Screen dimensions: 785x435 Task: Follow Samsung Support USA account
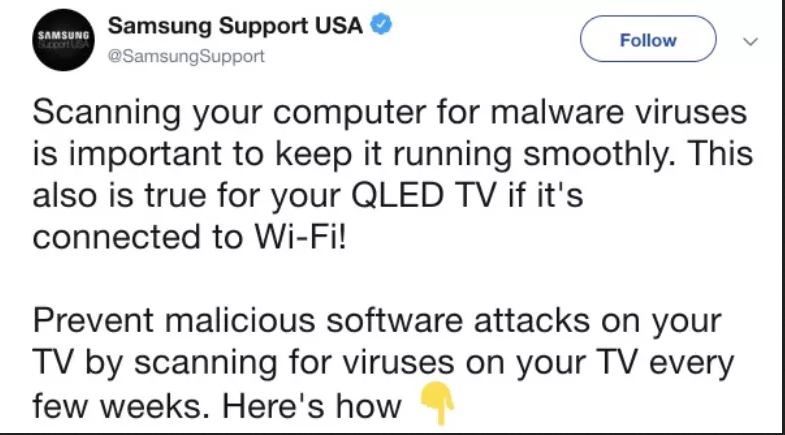(648, 39)
